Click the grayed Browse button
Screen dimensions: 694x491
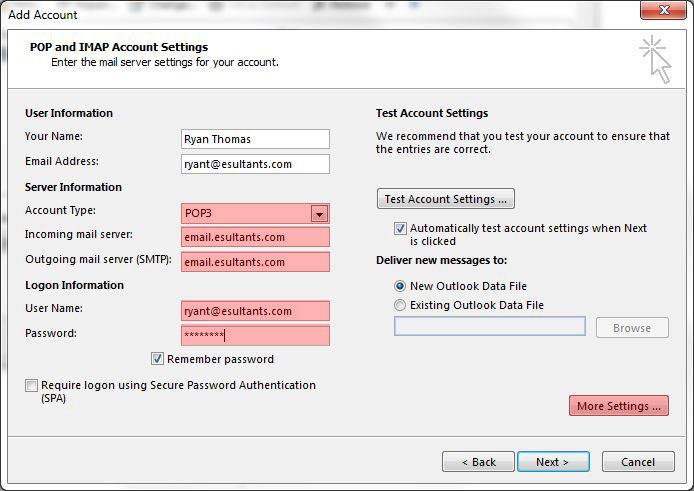[x=632, y=328]
